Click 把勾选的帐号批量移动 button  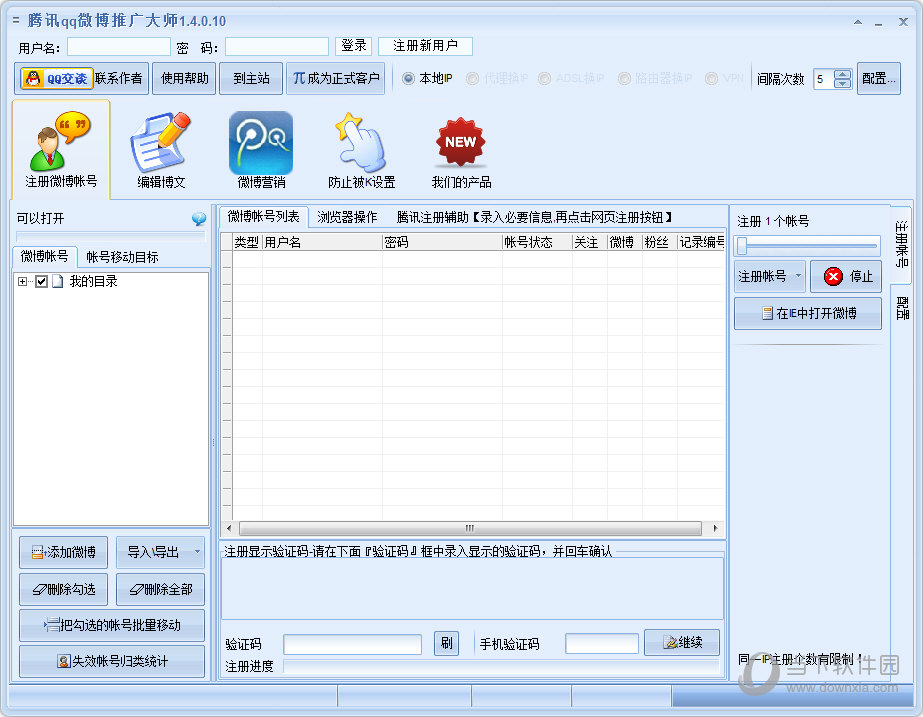[112, 625]
